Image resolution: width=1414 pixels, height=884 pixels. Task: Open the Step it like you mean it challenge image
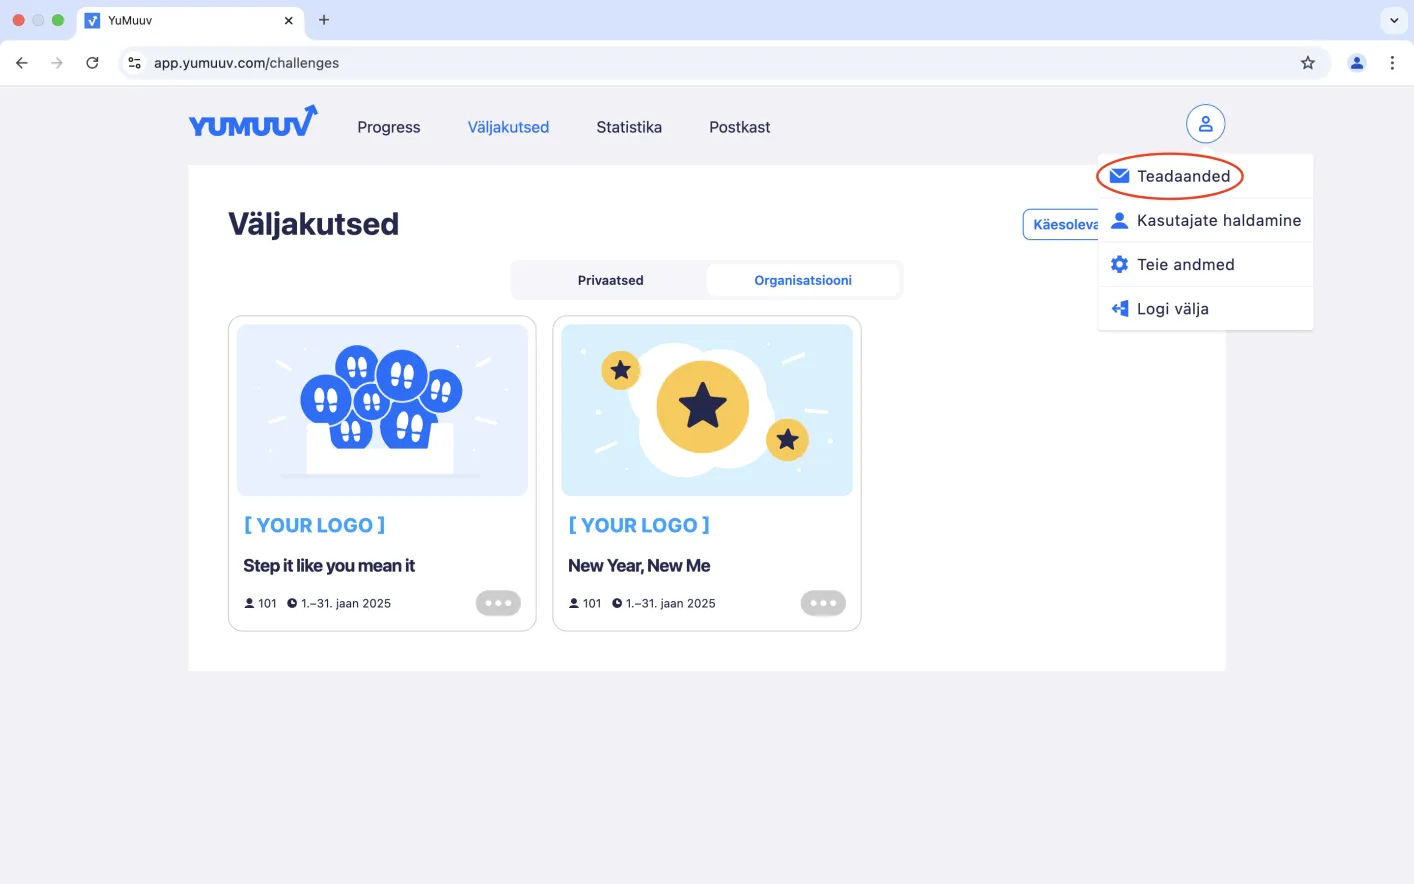pyautogui.click(x=382, y=410)
